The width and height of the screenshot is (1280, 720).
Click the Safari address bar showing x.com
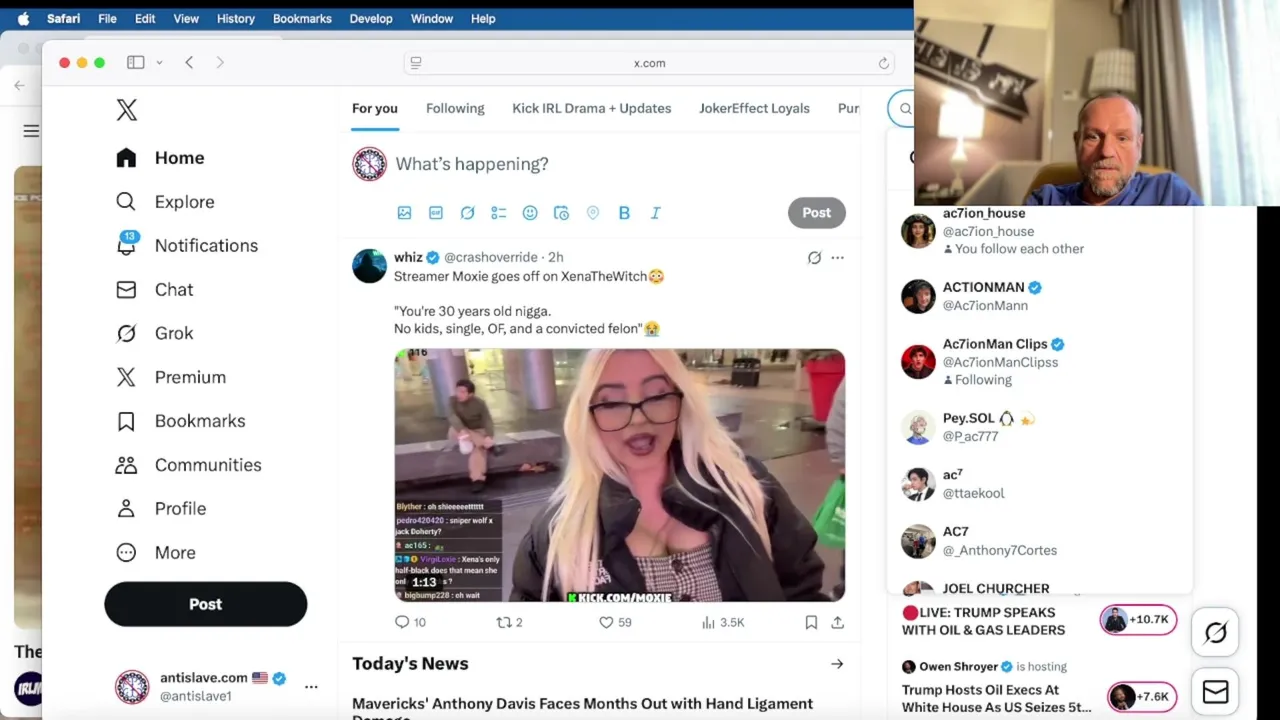click(649, 63)
